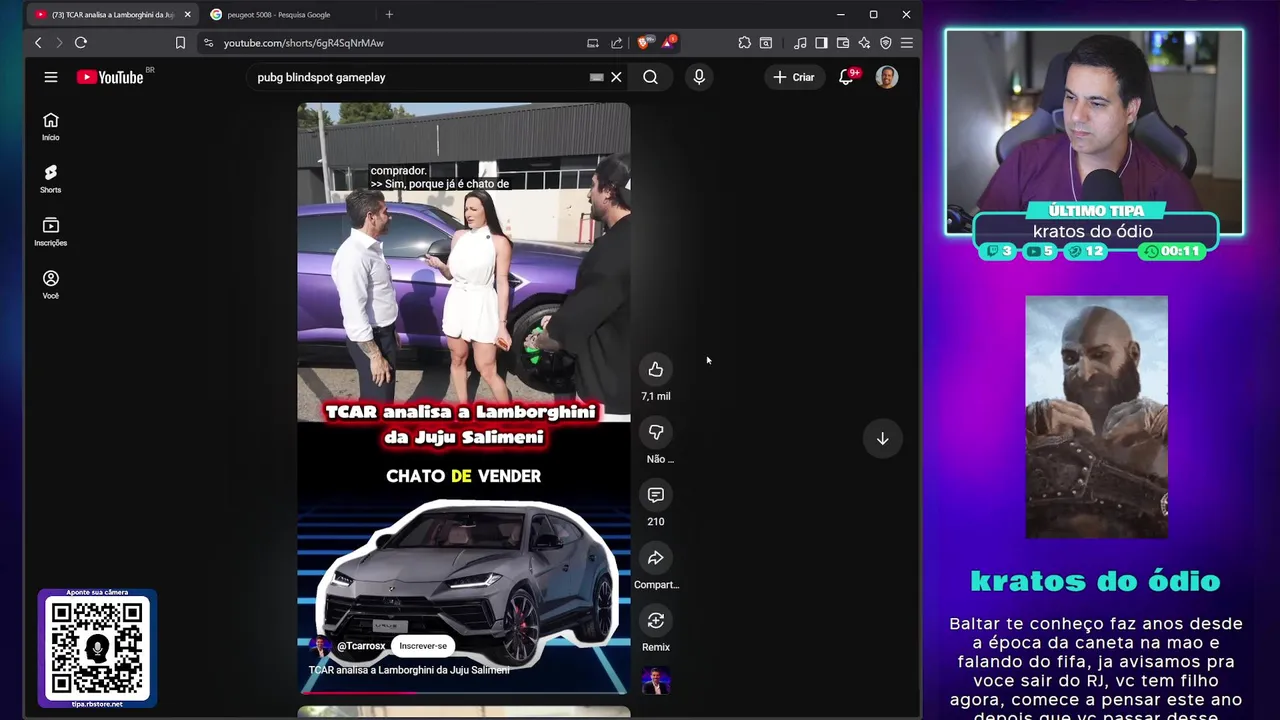This screenshot has height=720, width=1280.
Task: Open the Criar create menu
Action: [794, 77]
